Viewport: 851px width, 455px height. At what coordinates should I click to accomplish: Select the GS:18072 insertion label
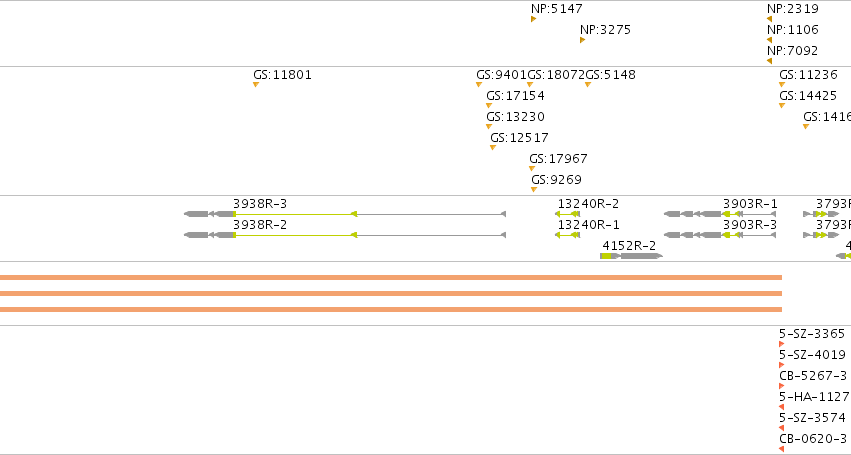(556, 75)
